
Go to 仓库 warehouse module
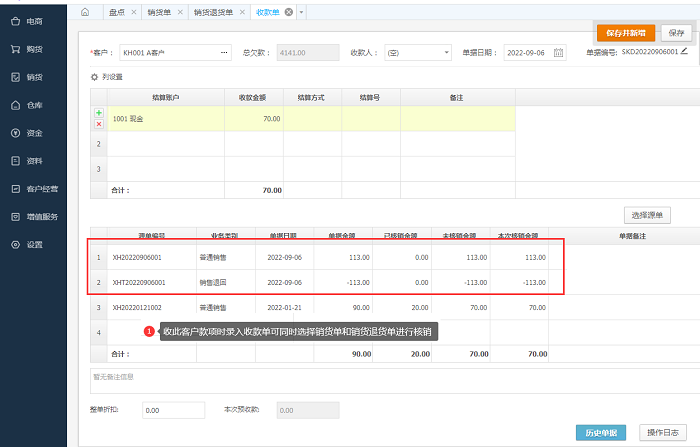33,104
